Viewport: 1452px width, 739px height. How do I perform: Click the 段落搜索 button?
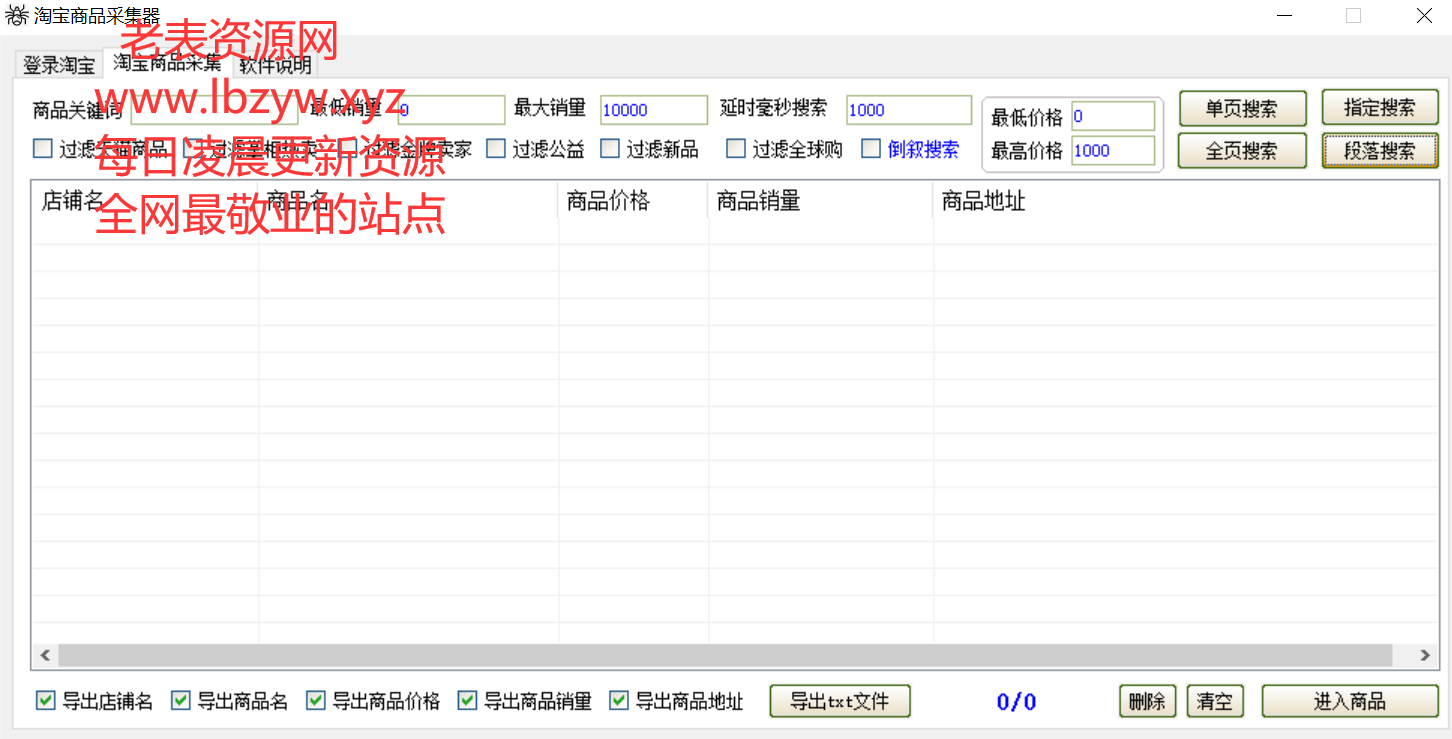pyautogui.click(x=1379, y=151)
